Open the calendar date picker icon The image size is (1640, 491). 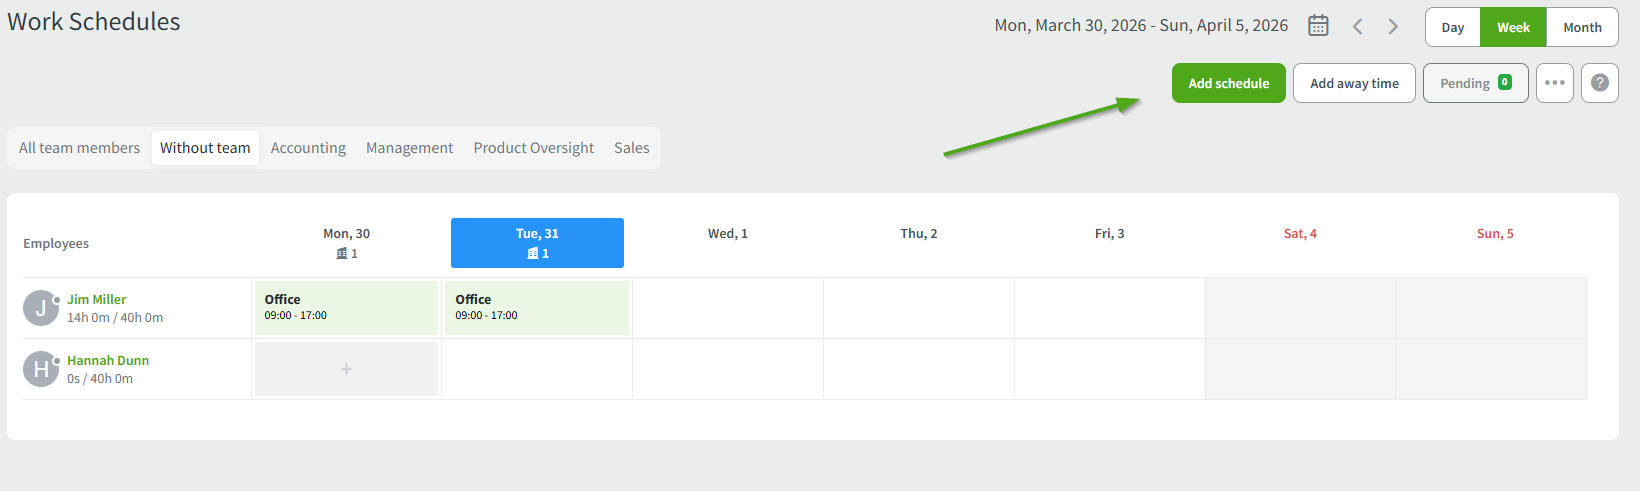[1318, 26]
